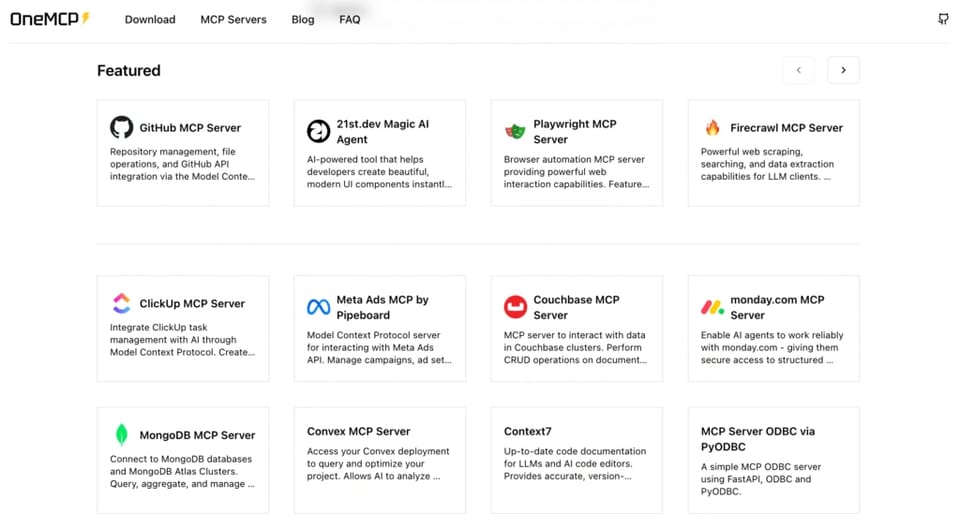This screenshot has height=528, width=960.
Task: Click the ClickUp logo icon
Action: [121, 304]
